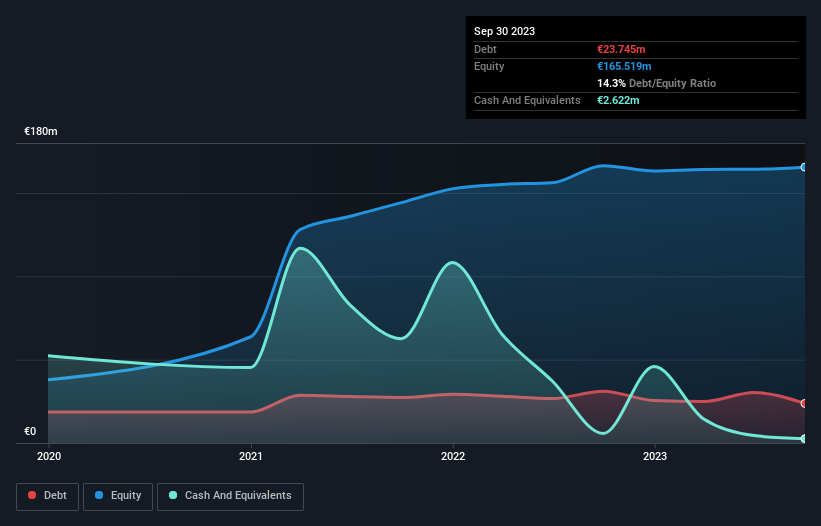The height and width of the screenshot is (526, 821).
Task: Toggle the Debt series legend button
Action: 48,496
